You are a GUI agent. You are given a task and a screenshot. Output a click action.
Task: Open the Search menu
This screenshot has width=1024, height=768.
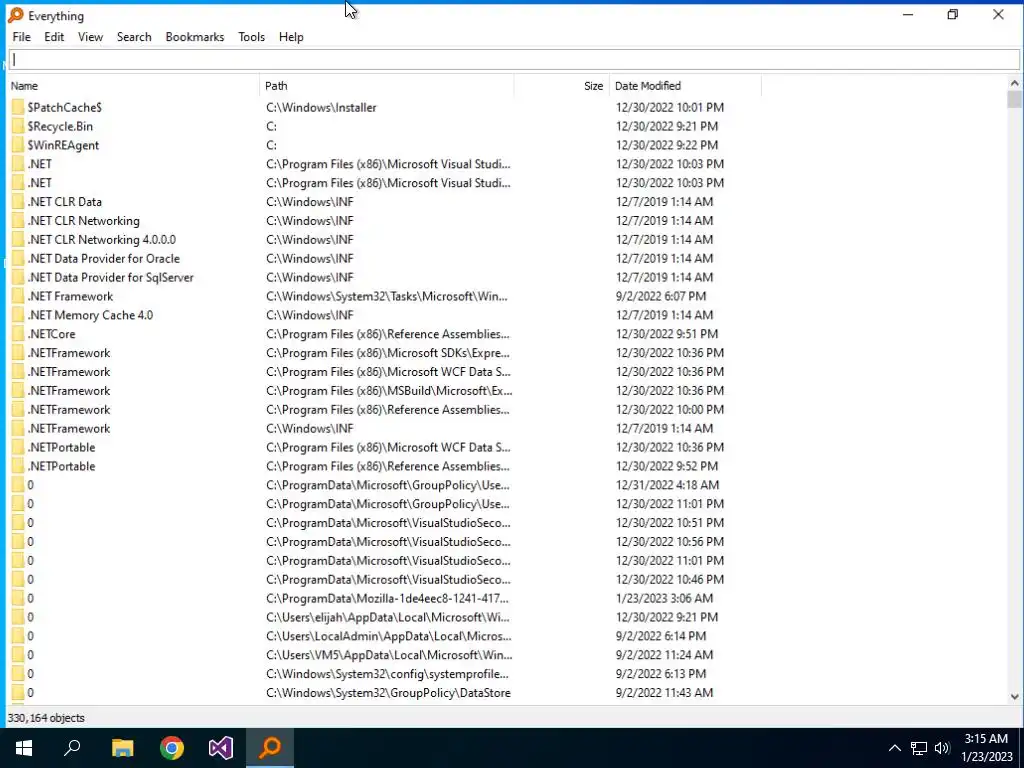134,37
